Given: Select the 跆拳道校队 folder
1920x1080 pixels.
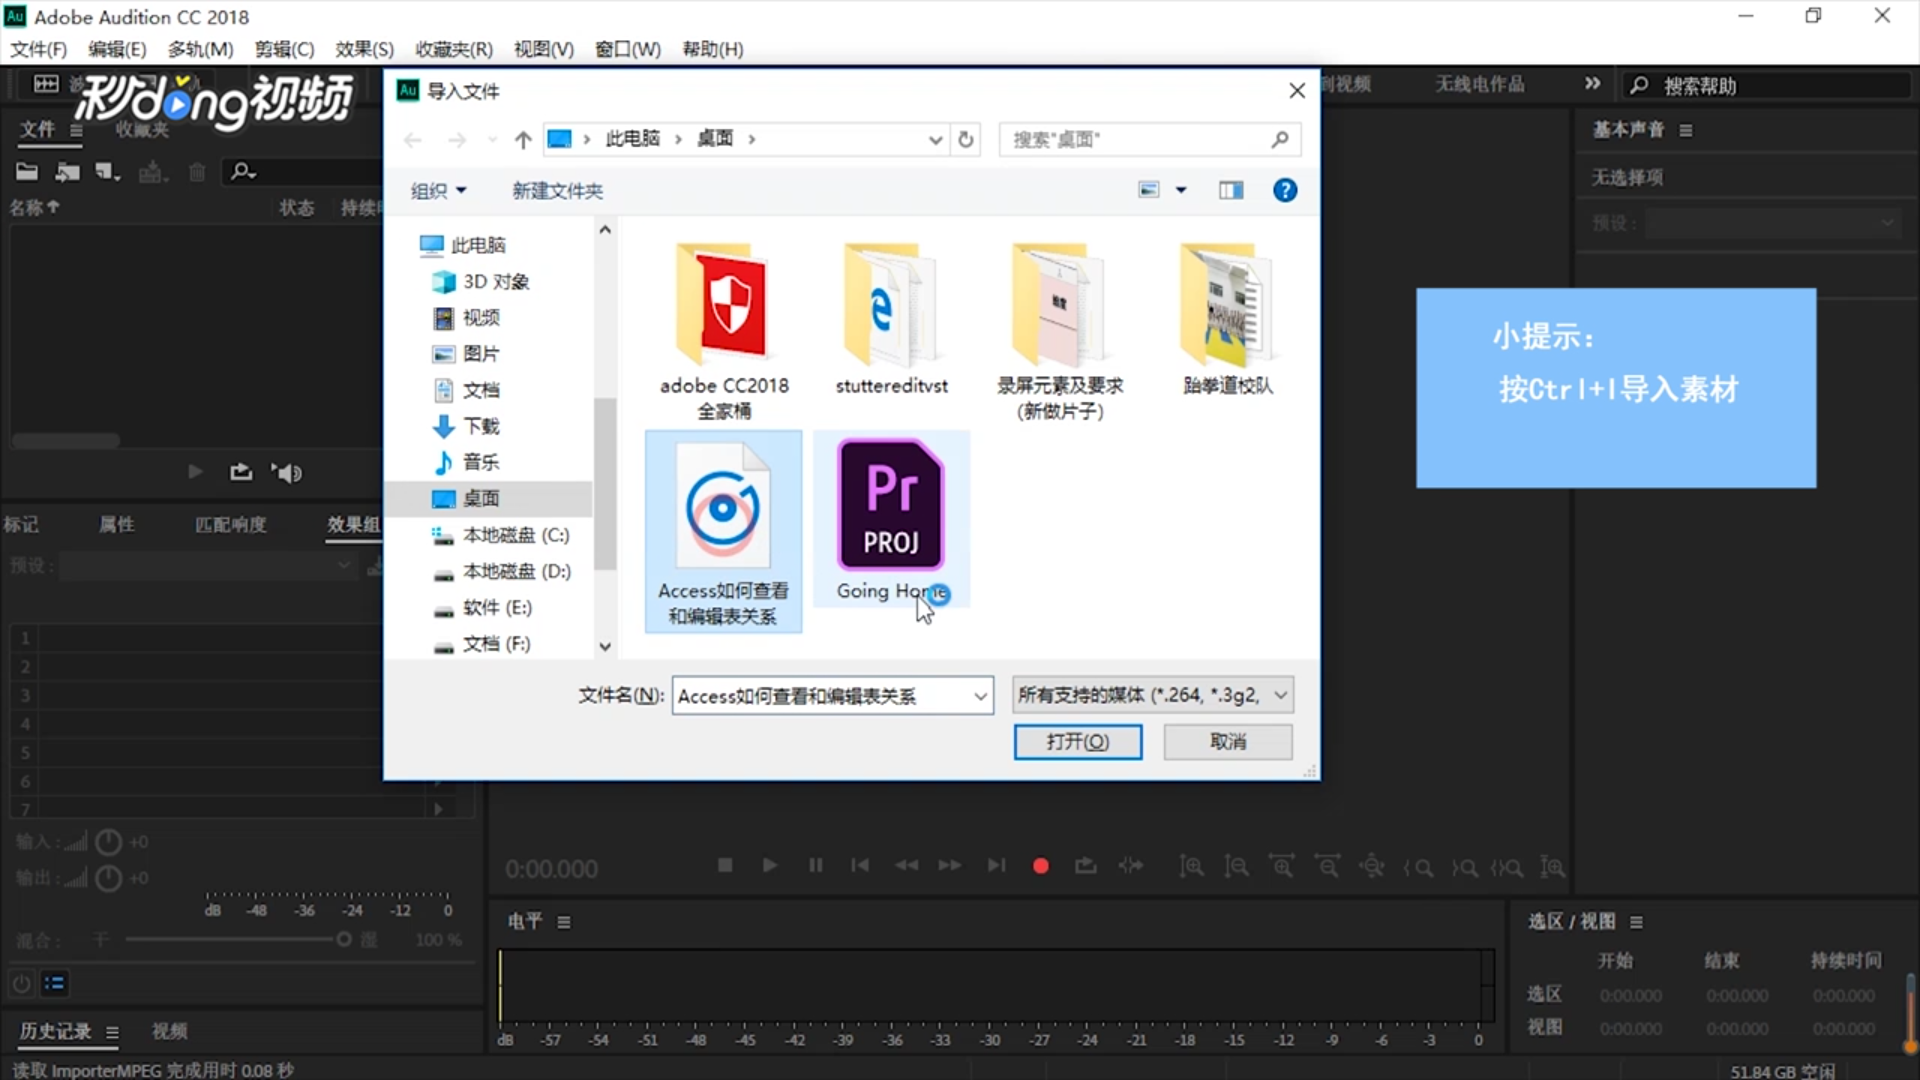Looking at the screenshot, I should (x=1227, y=320).
